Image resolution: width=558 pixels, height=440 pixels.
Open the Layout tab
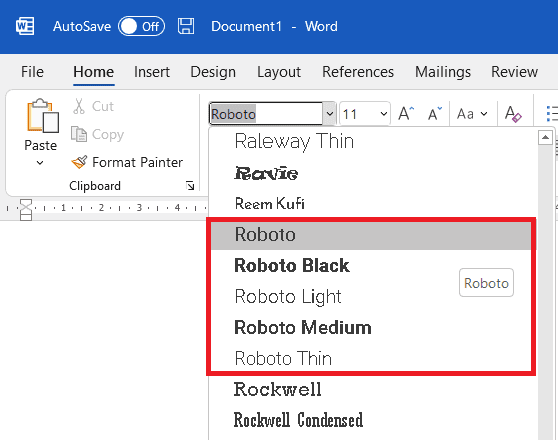pyautogui.click(x=279, y=72)
